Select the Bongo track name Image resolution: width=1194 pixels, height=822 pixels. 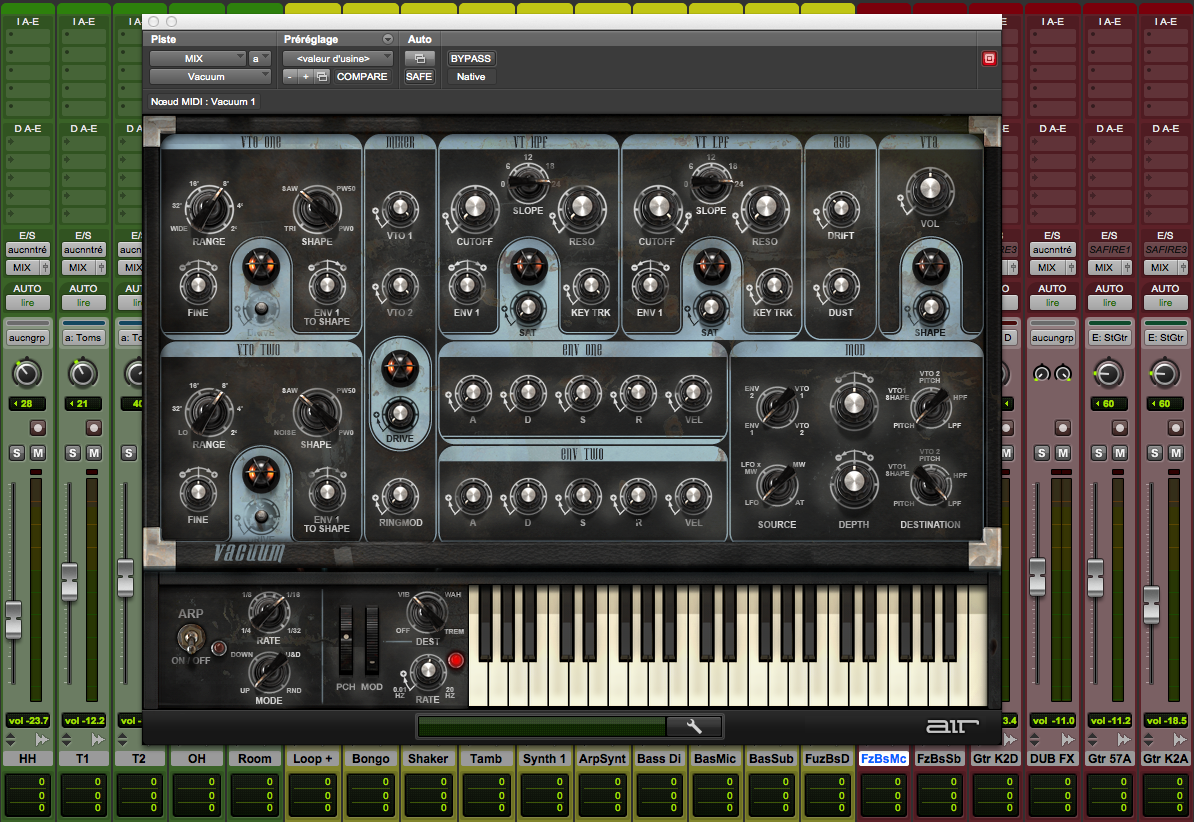click(x=371, y=759)
